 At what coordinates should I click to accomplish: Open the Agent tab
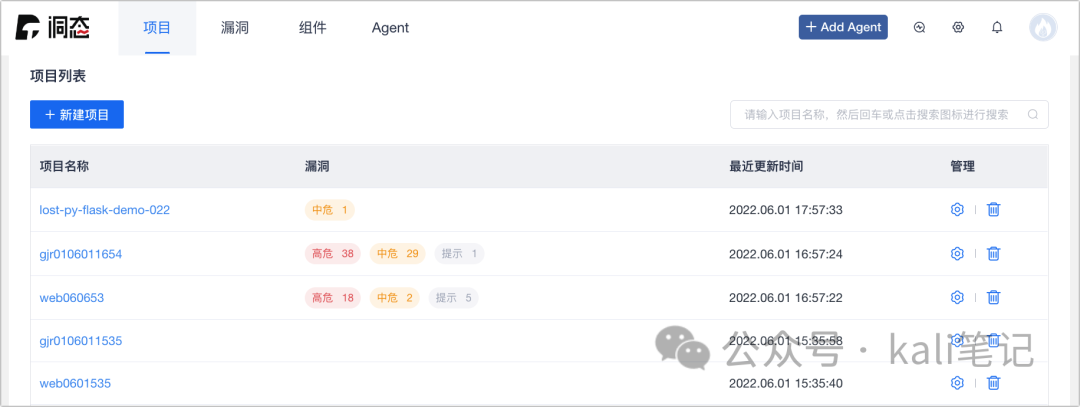tap(390, 28)
